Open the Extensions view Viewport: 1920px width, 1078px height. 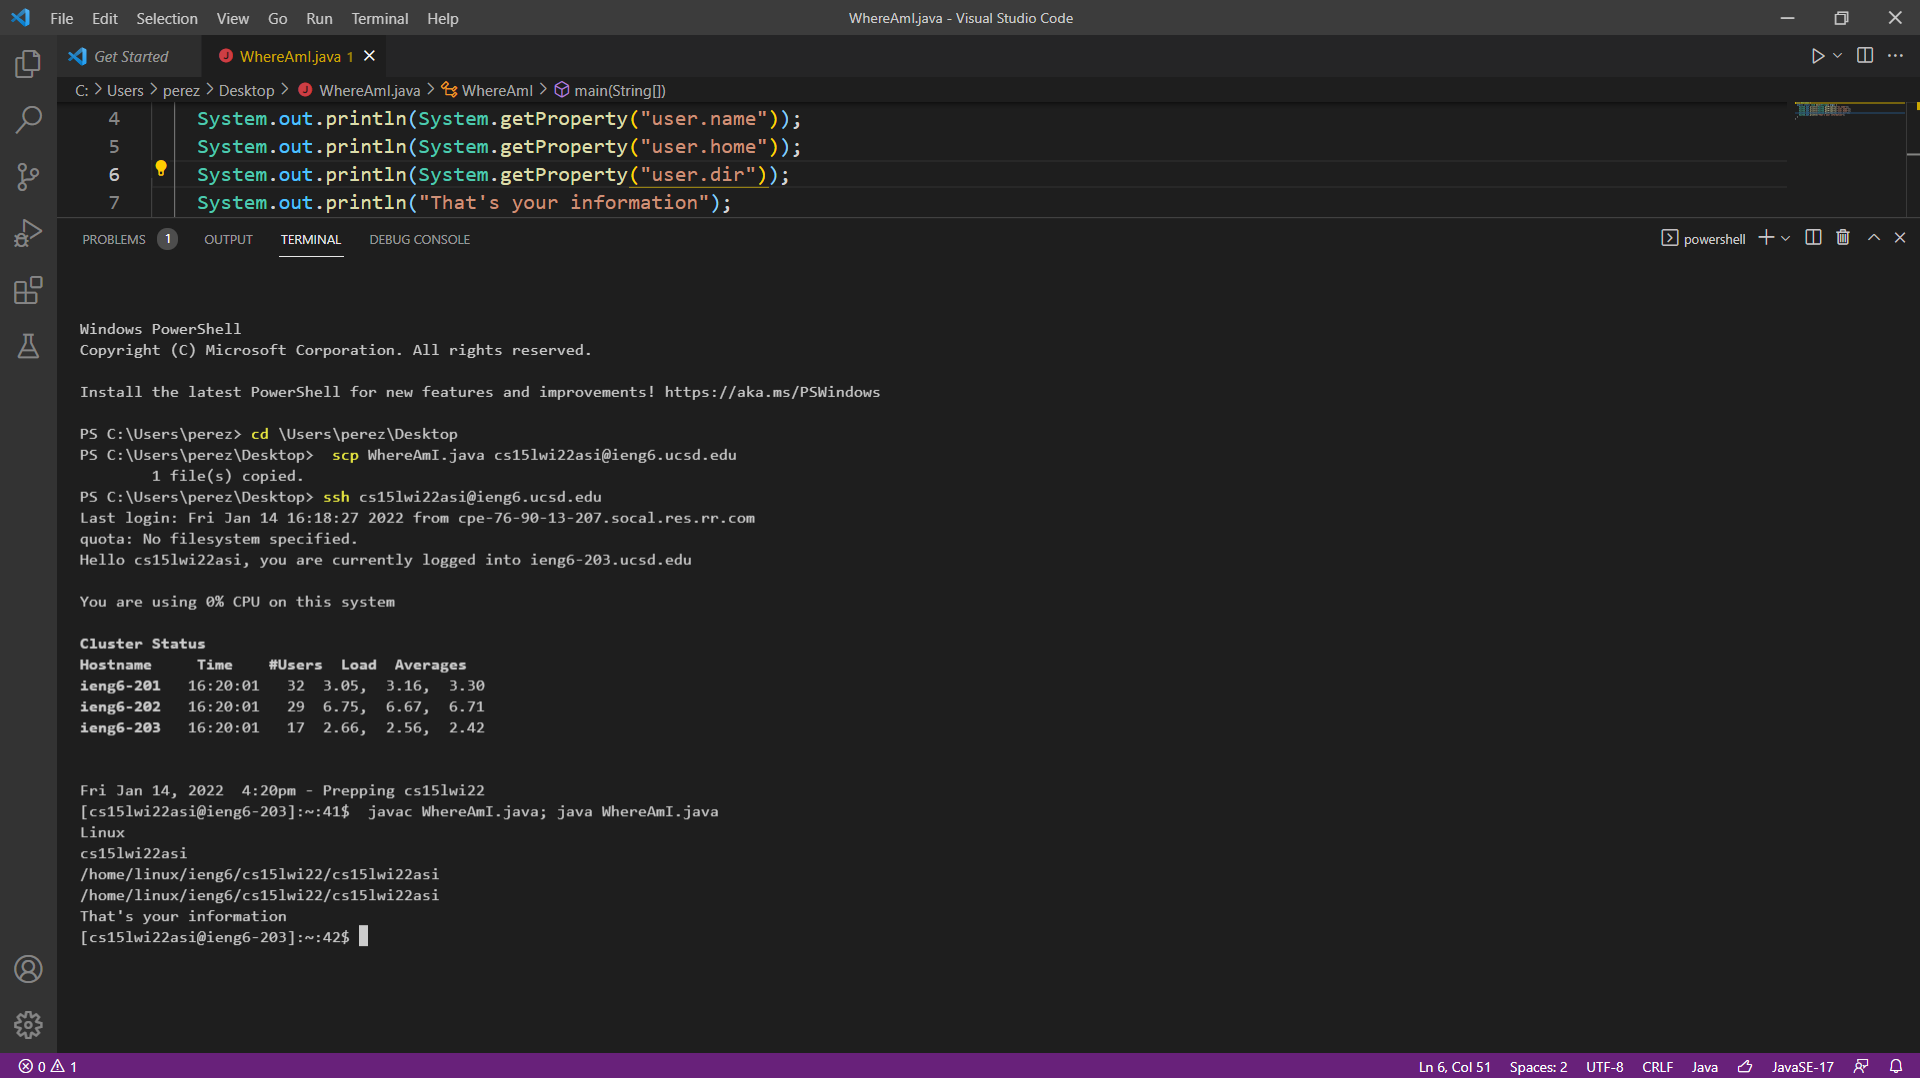tap(28, 291)
